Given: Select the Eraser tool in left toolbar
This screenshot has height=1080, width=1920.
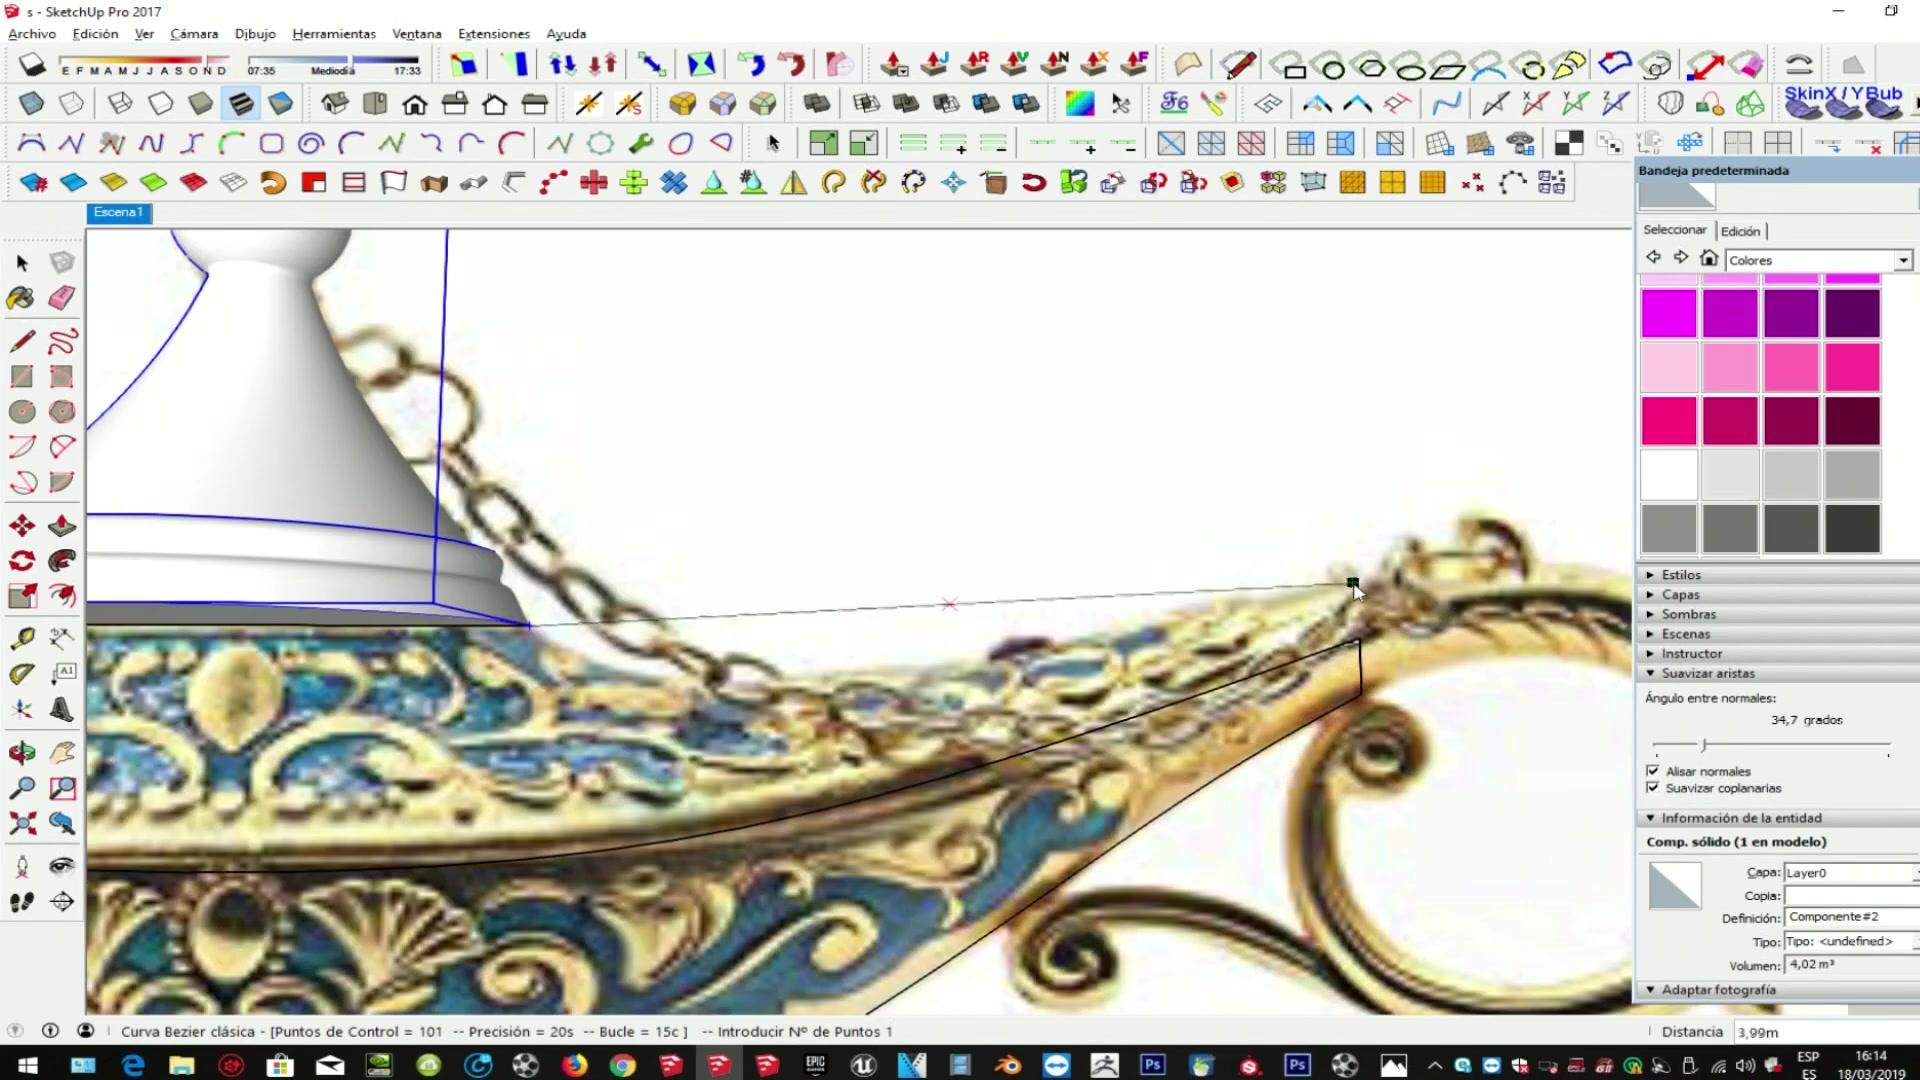Looking at the screenshot, I should coord(62,297).
